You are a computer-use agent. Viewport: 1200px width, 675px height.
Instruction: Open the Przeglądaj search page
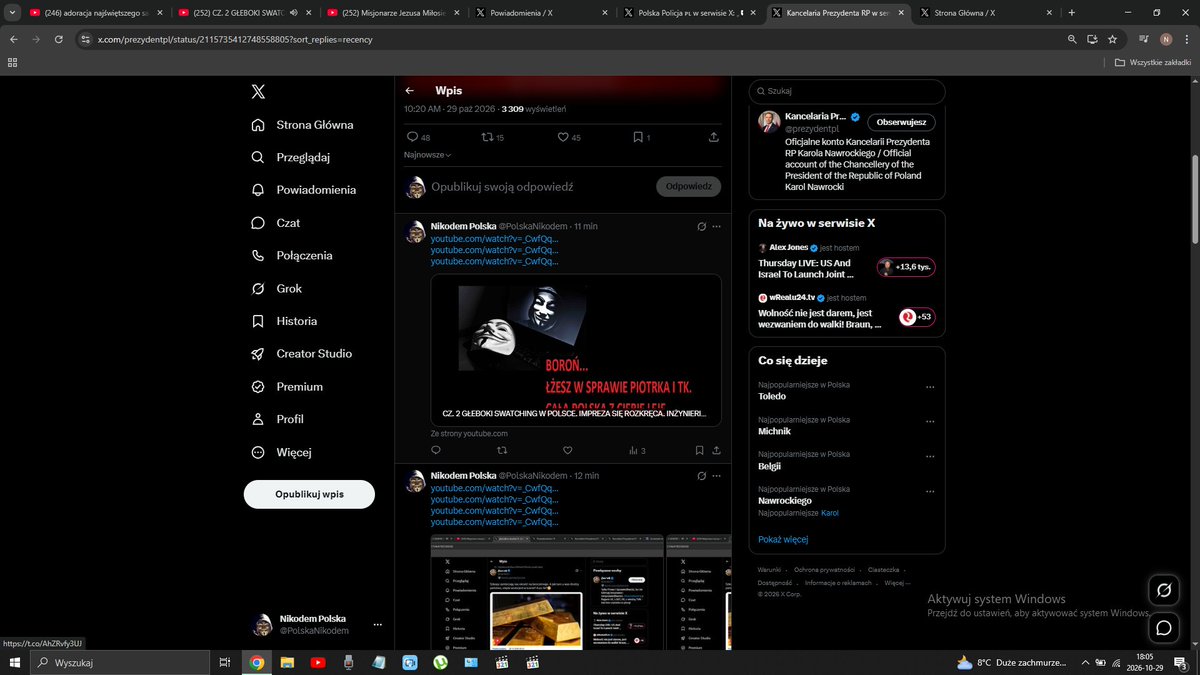290,157
